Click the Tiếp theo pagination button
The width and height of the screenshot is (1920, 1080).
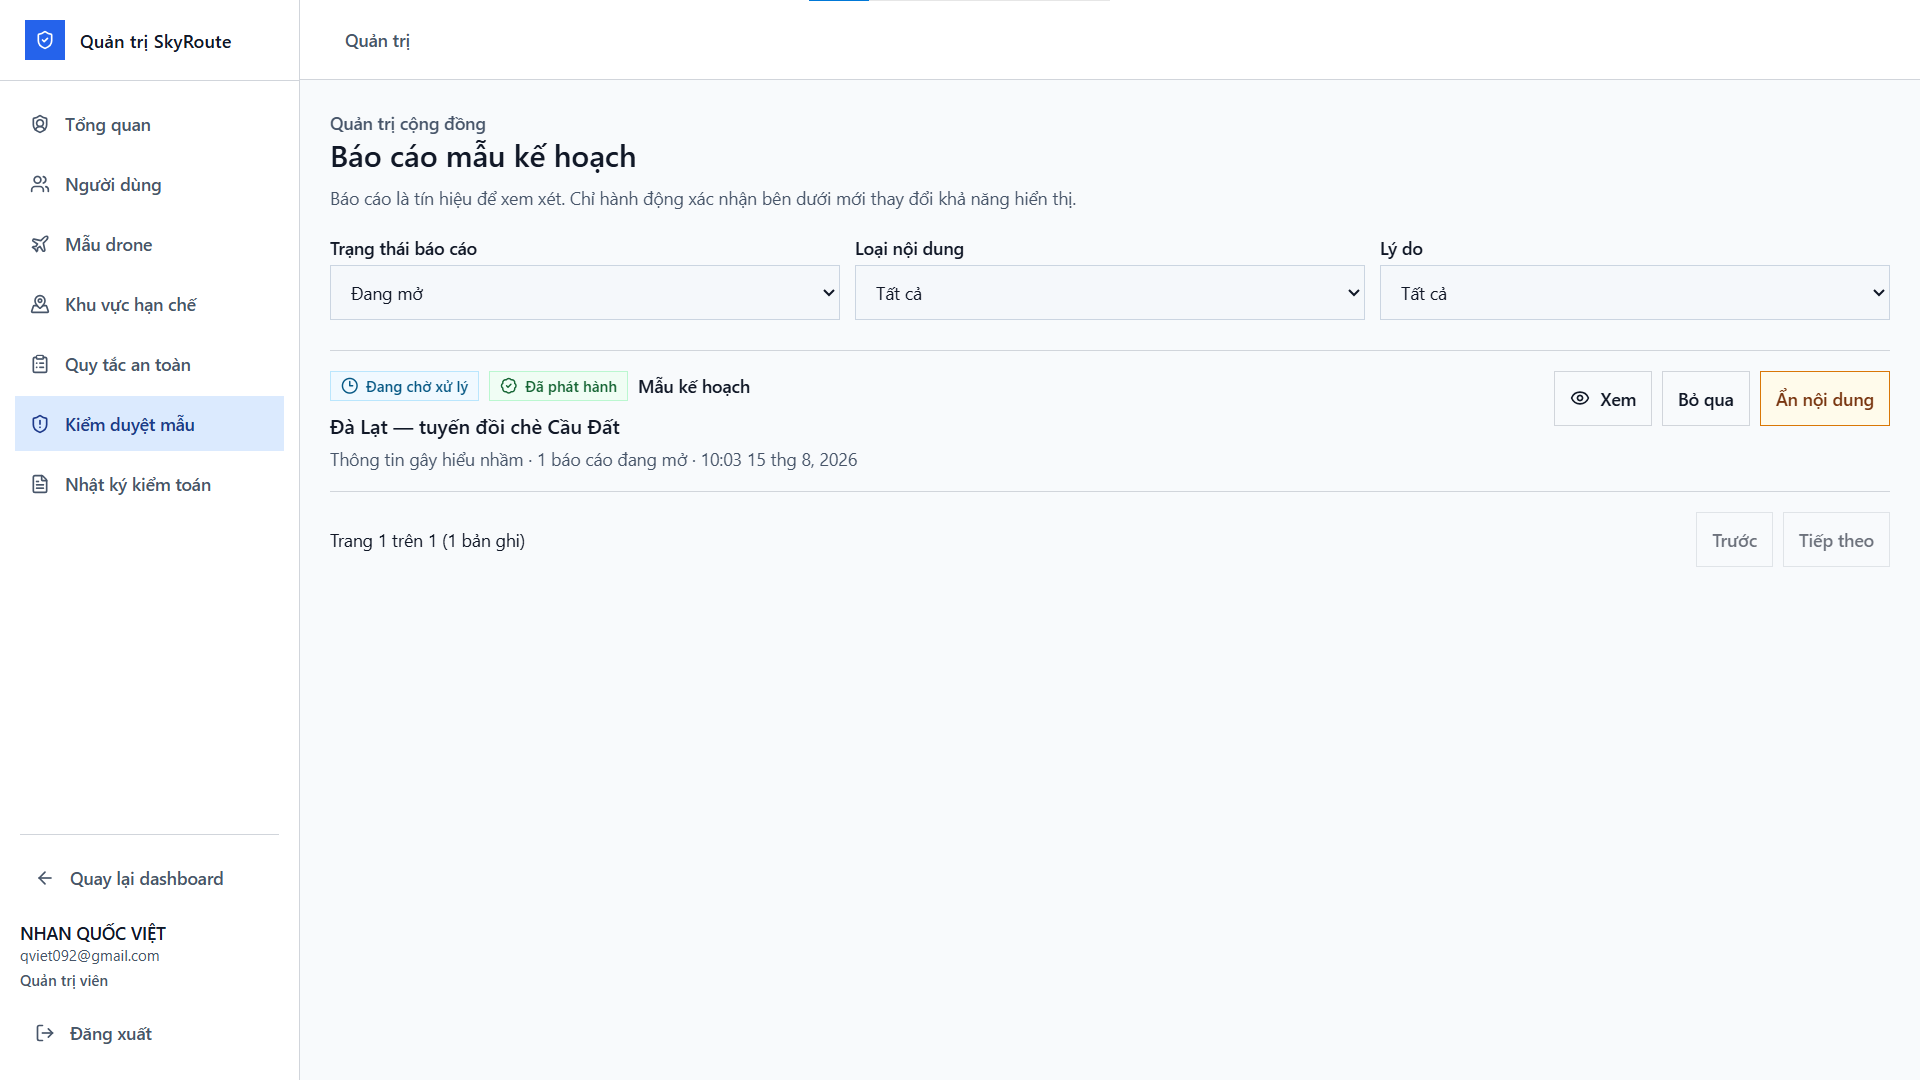click(x=1836, y=540)
